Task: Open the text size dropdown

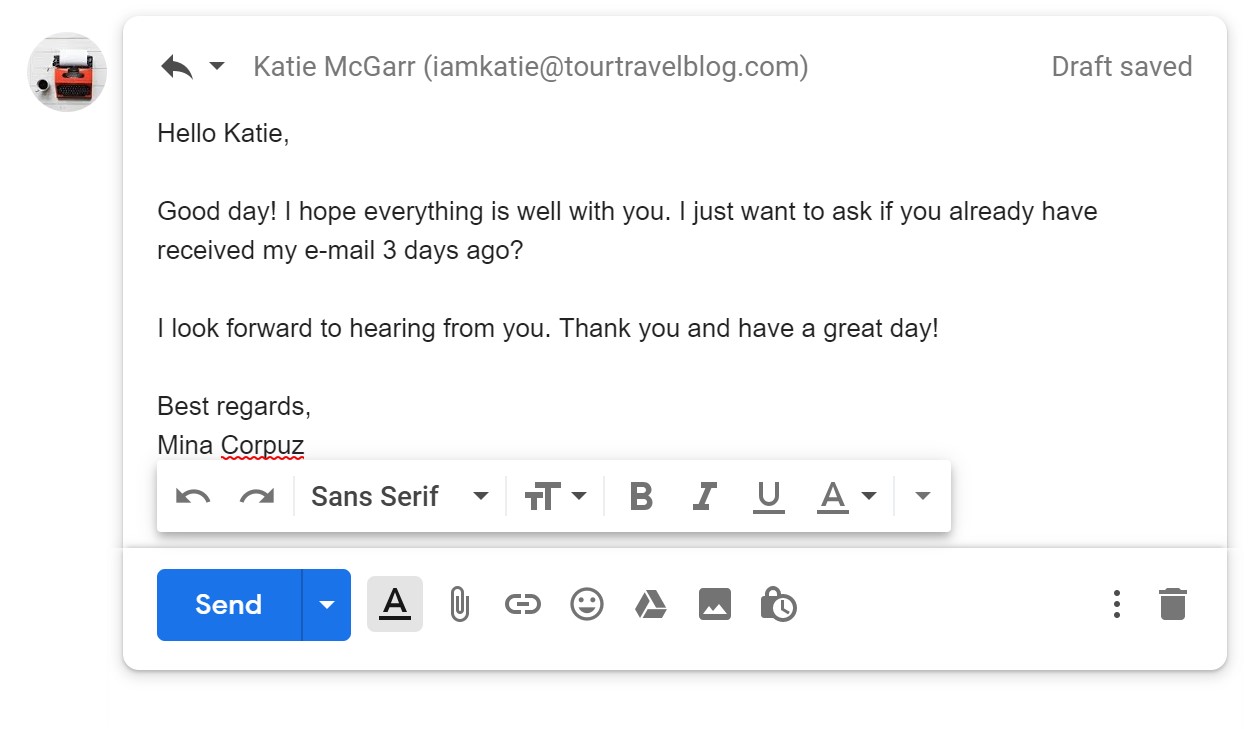Action: tap(556, 496)
